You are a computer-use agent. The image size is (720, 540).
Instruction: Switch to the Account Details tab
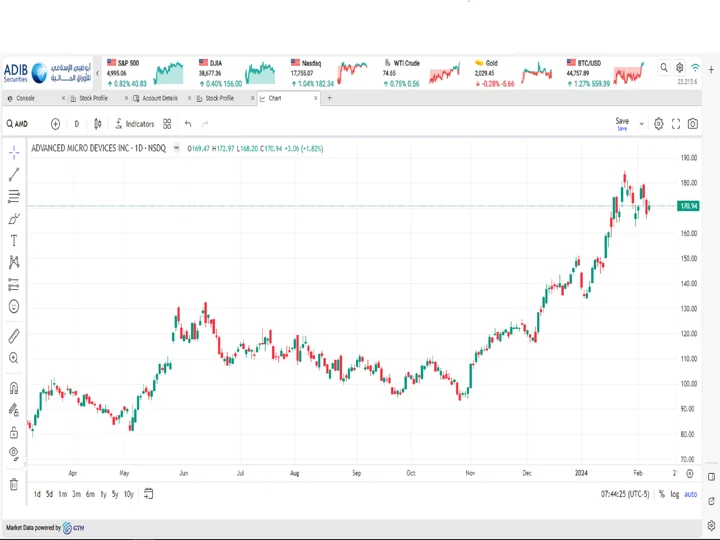pos(159,98)
